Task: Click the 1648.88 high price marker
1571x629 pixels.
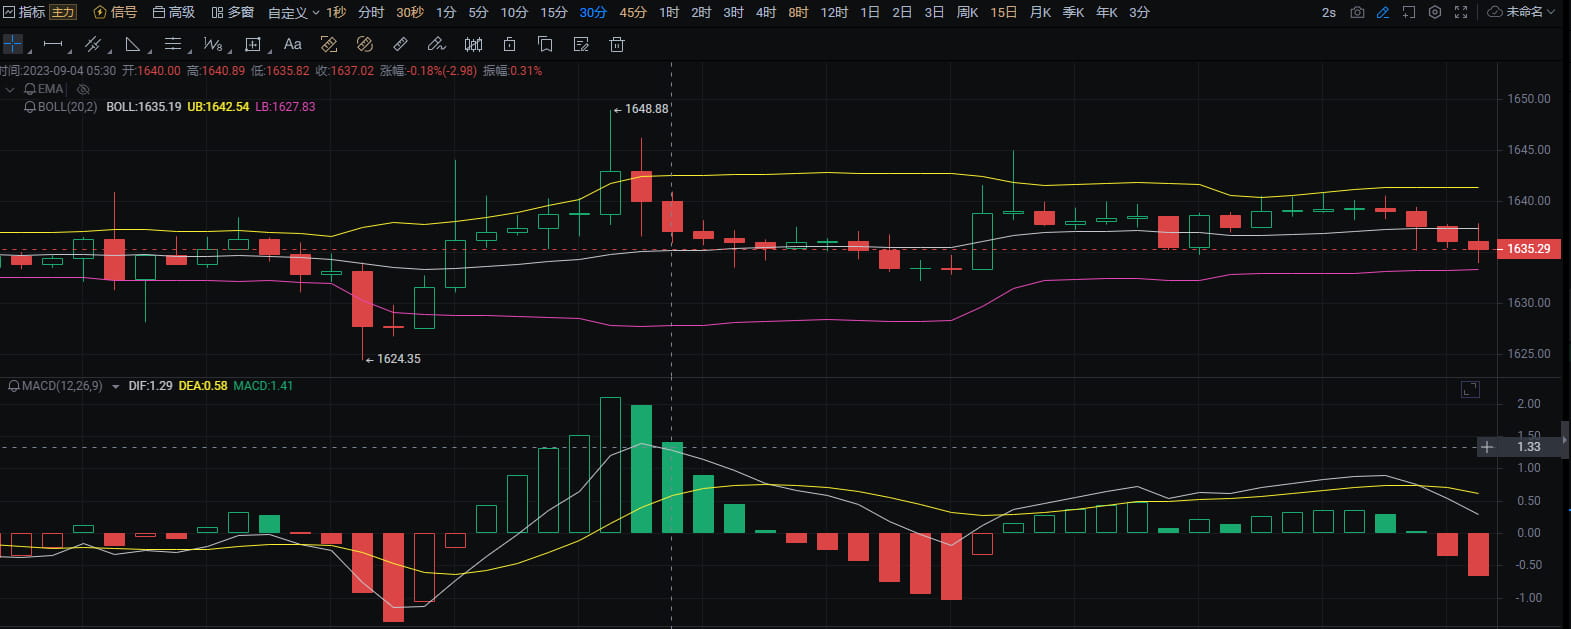Action: (x=641, y=109)
